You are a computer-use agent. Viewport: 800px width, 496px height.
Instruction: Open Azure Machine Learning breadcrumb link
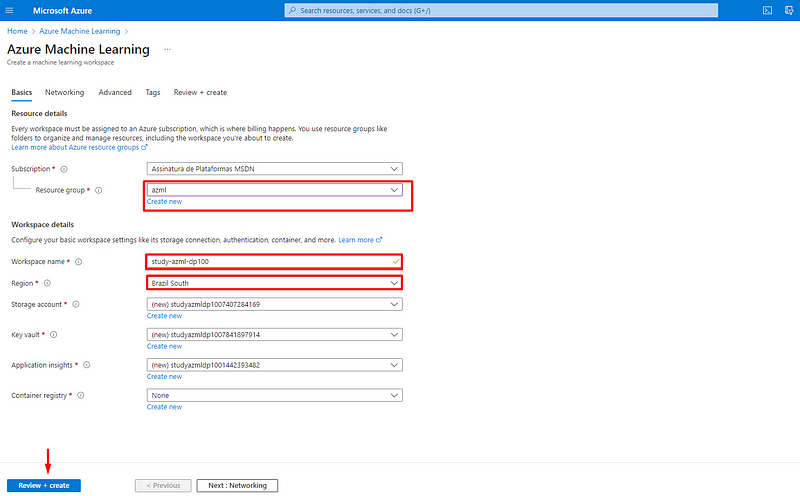[x=80, y=31]
